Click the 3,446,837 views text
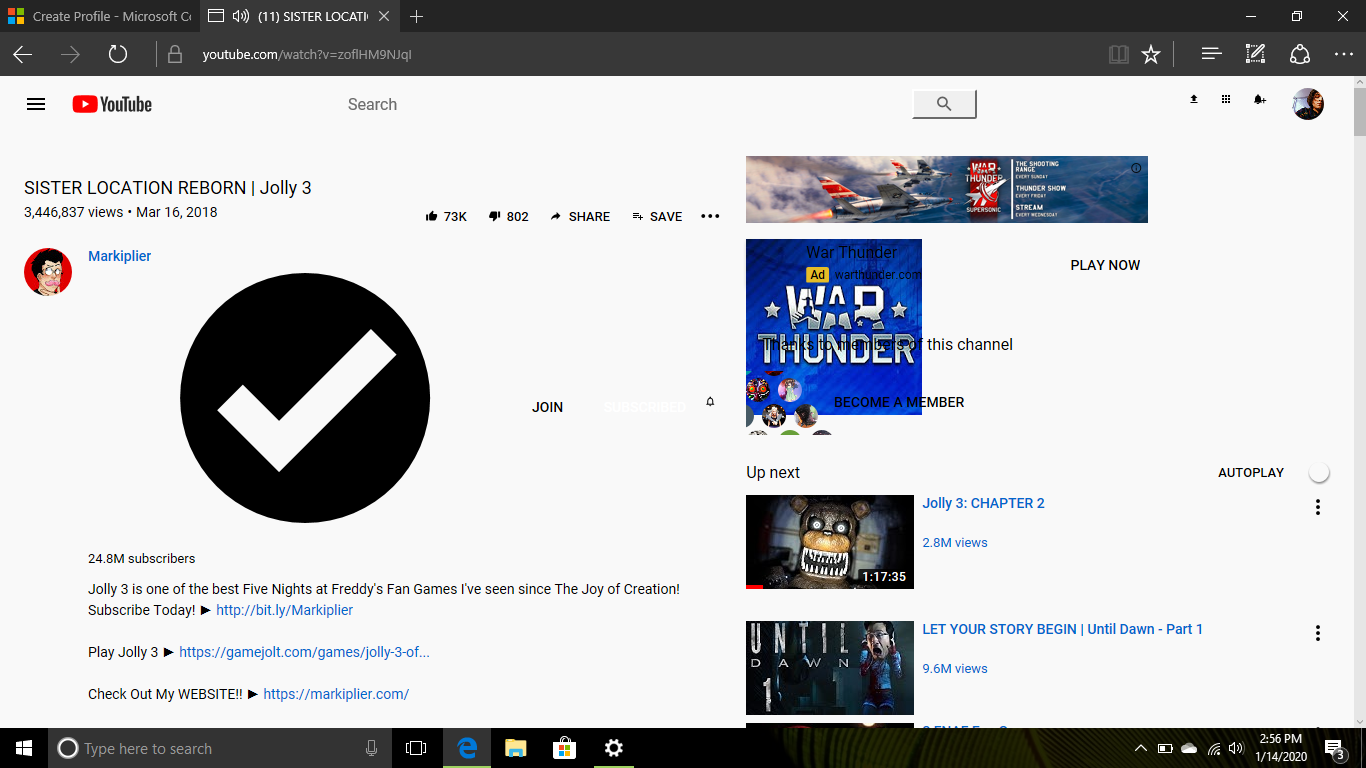 (73, 212)
